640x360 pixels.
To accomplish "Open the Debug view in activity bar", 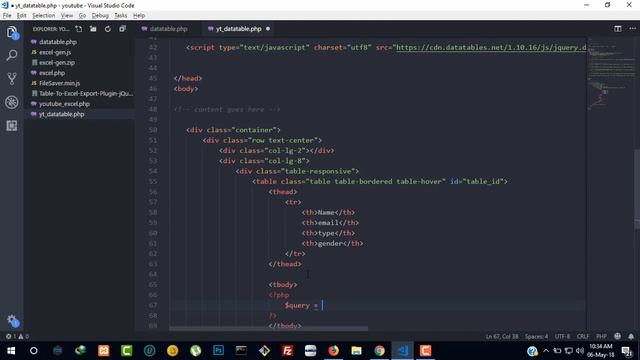I will [12, 102].
